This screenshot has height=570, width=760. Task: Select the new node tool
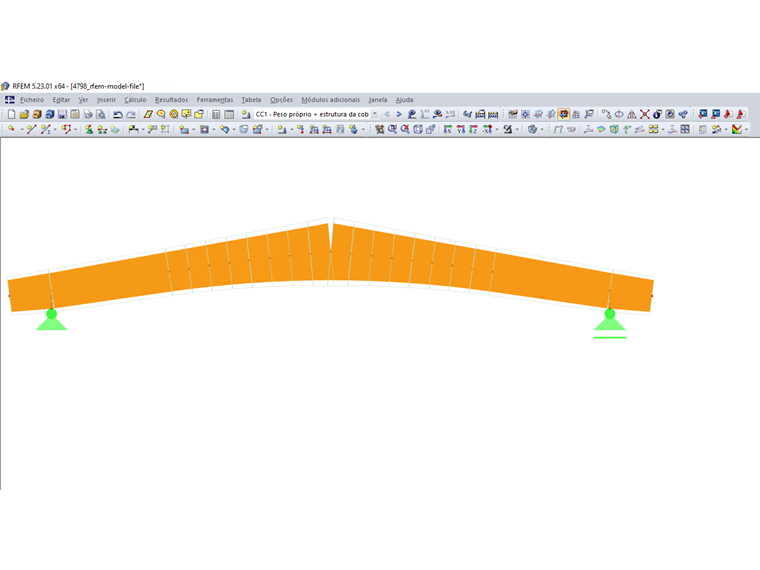11,129
